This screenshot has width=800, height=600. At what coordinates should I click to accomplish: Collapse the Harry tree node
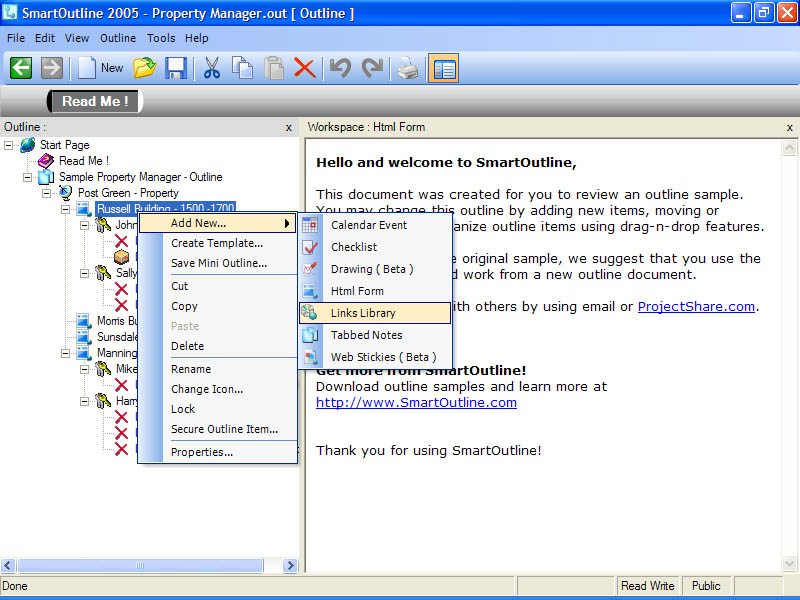coord(85,402)
